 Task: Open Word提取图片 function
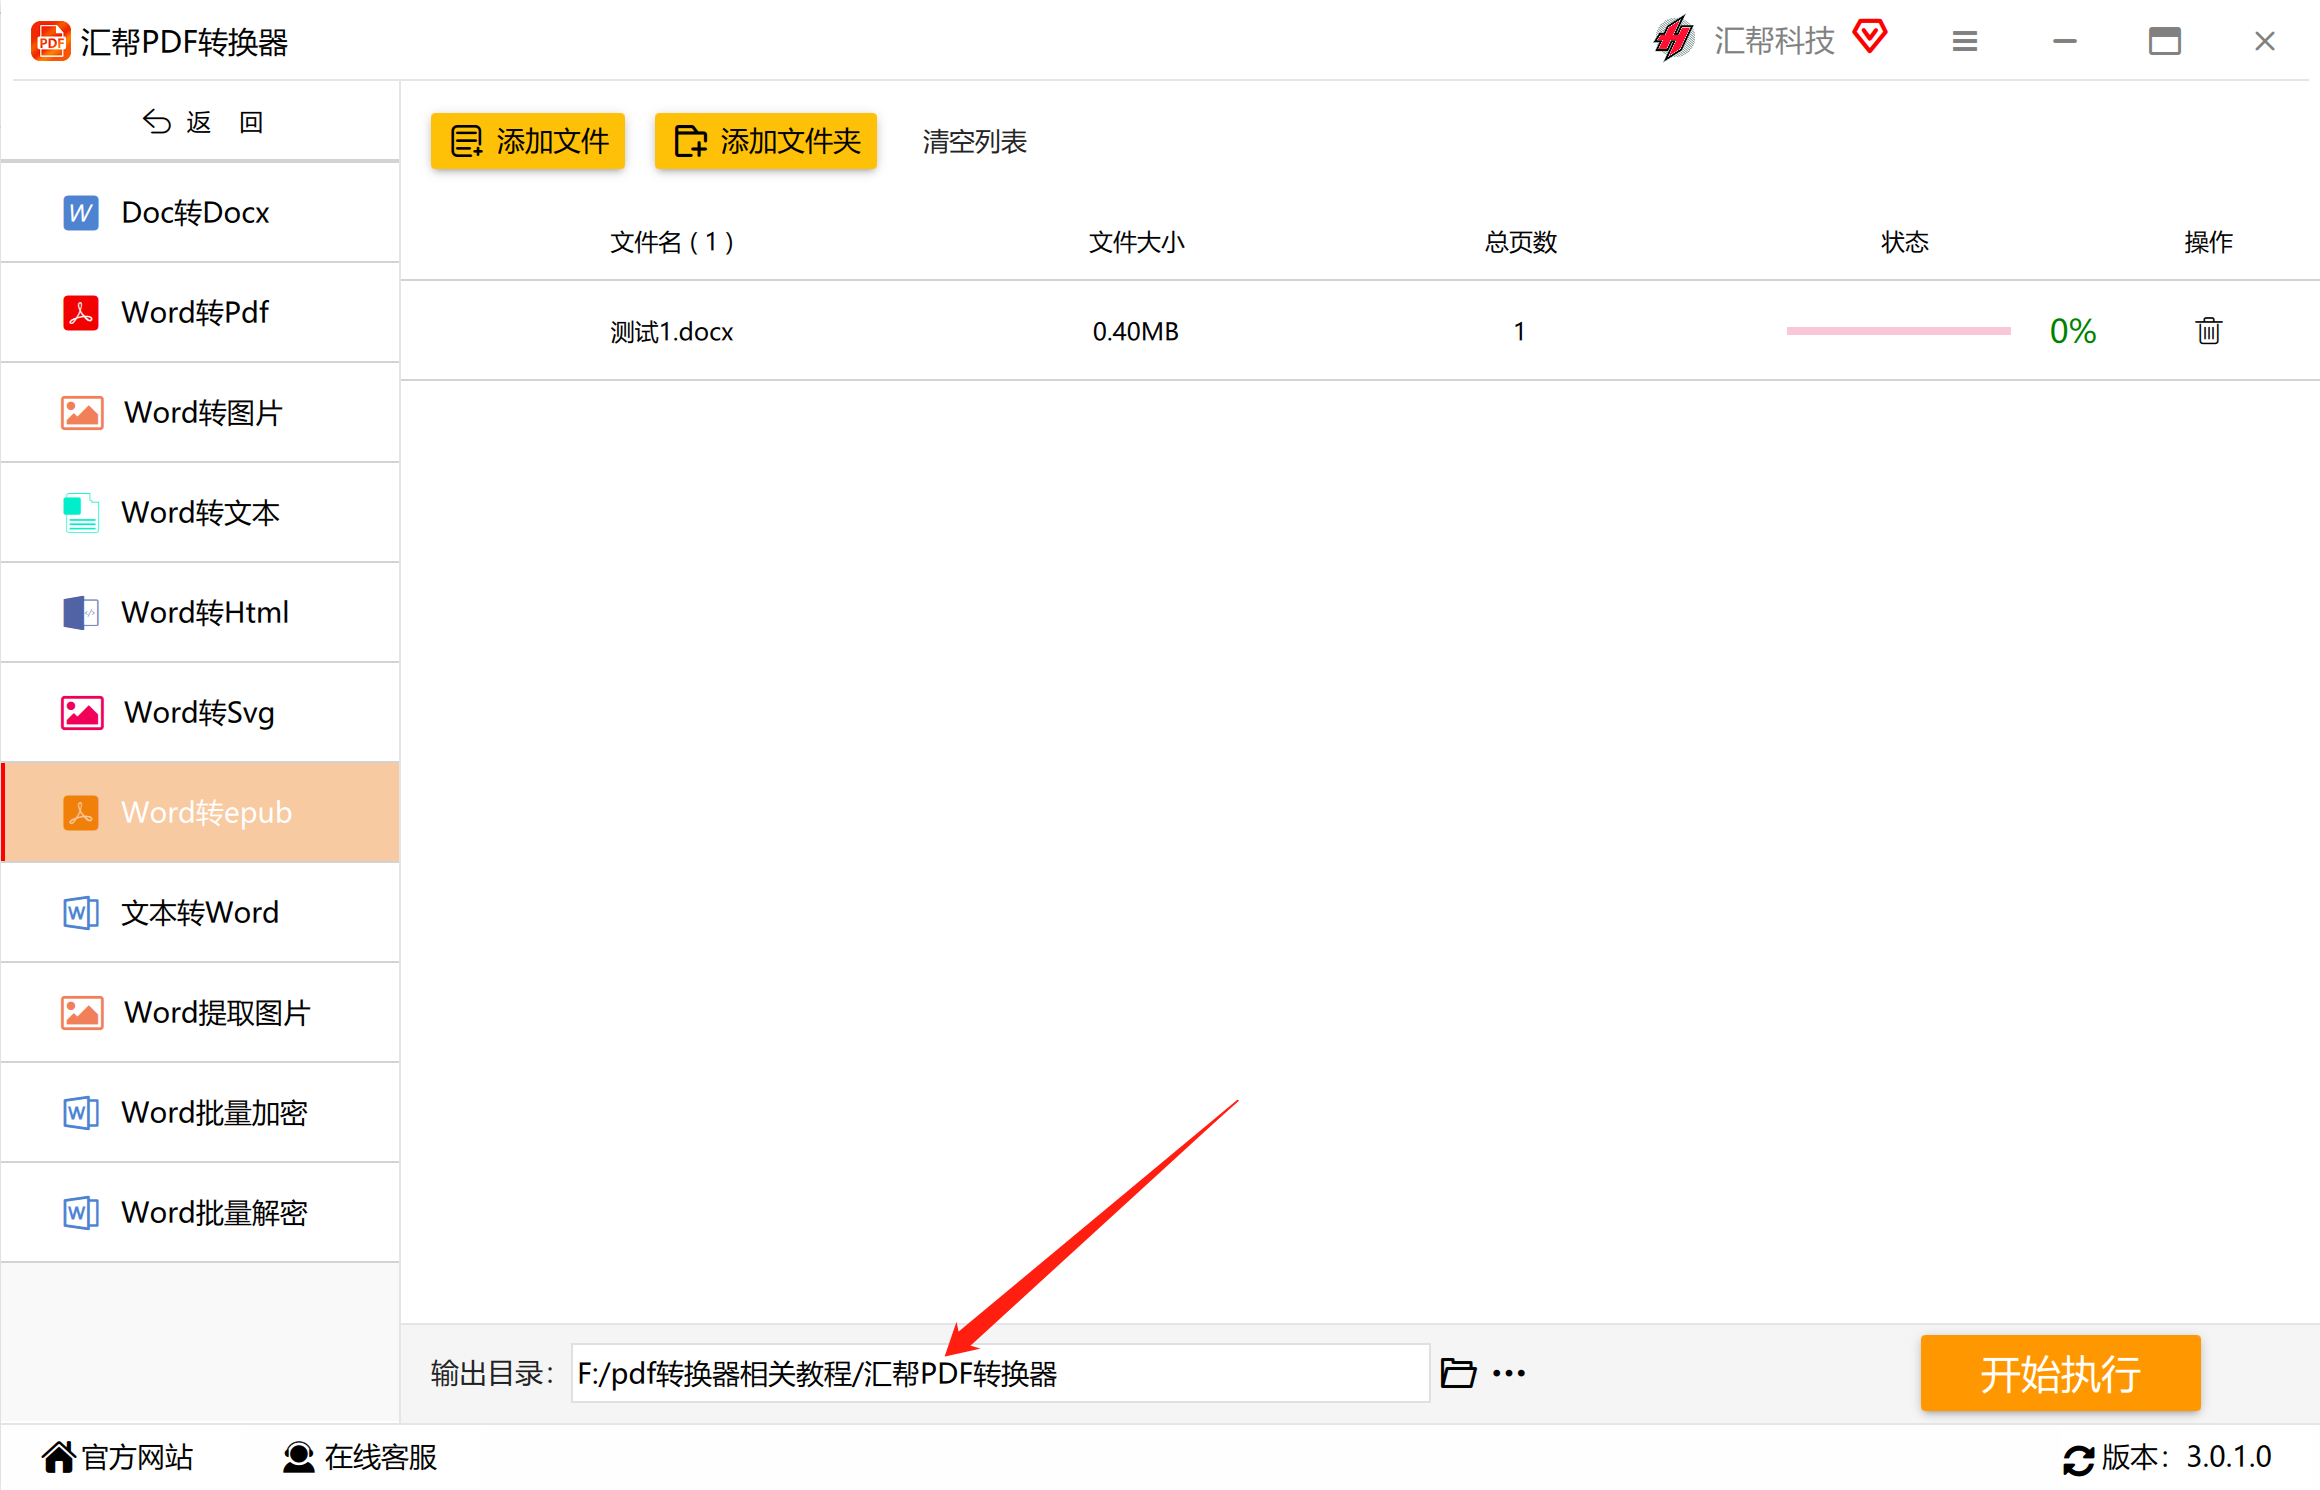200,1013
